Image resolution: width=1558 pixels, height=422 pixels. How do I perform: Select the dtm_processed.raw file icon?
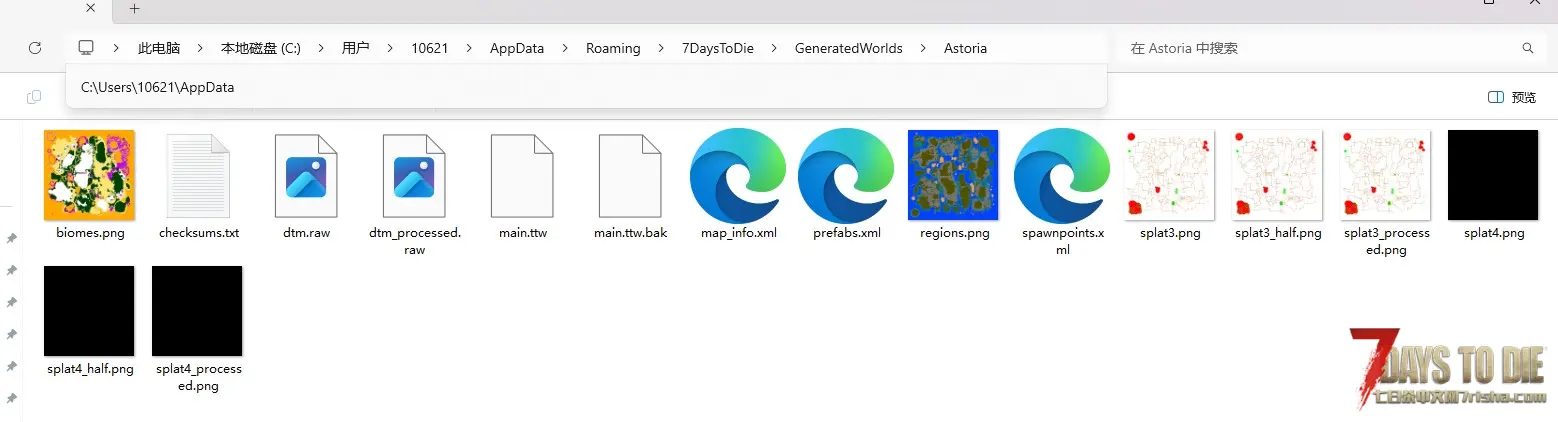[x=413, y=175]
